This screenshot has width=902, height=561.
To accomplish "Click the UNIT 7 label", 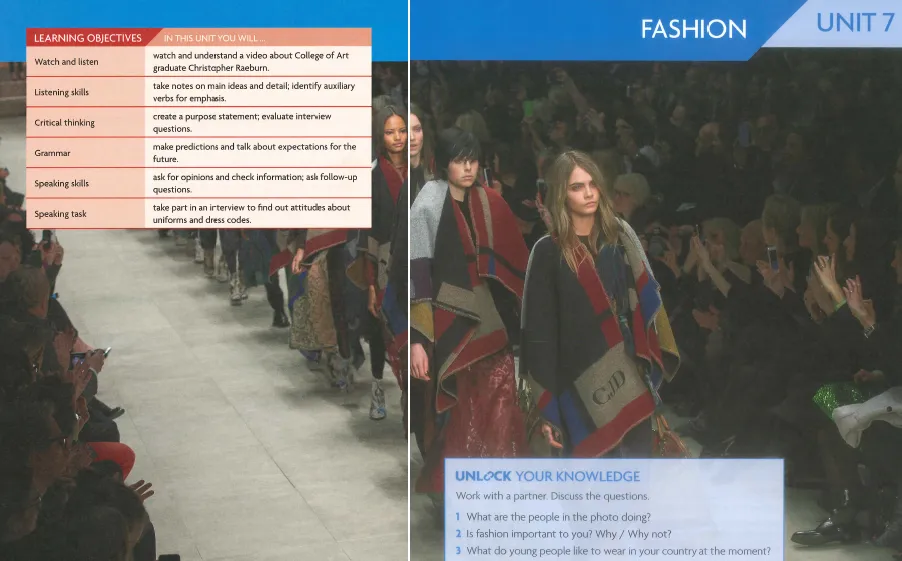I will pyautogui.click(x=854, y=23).
